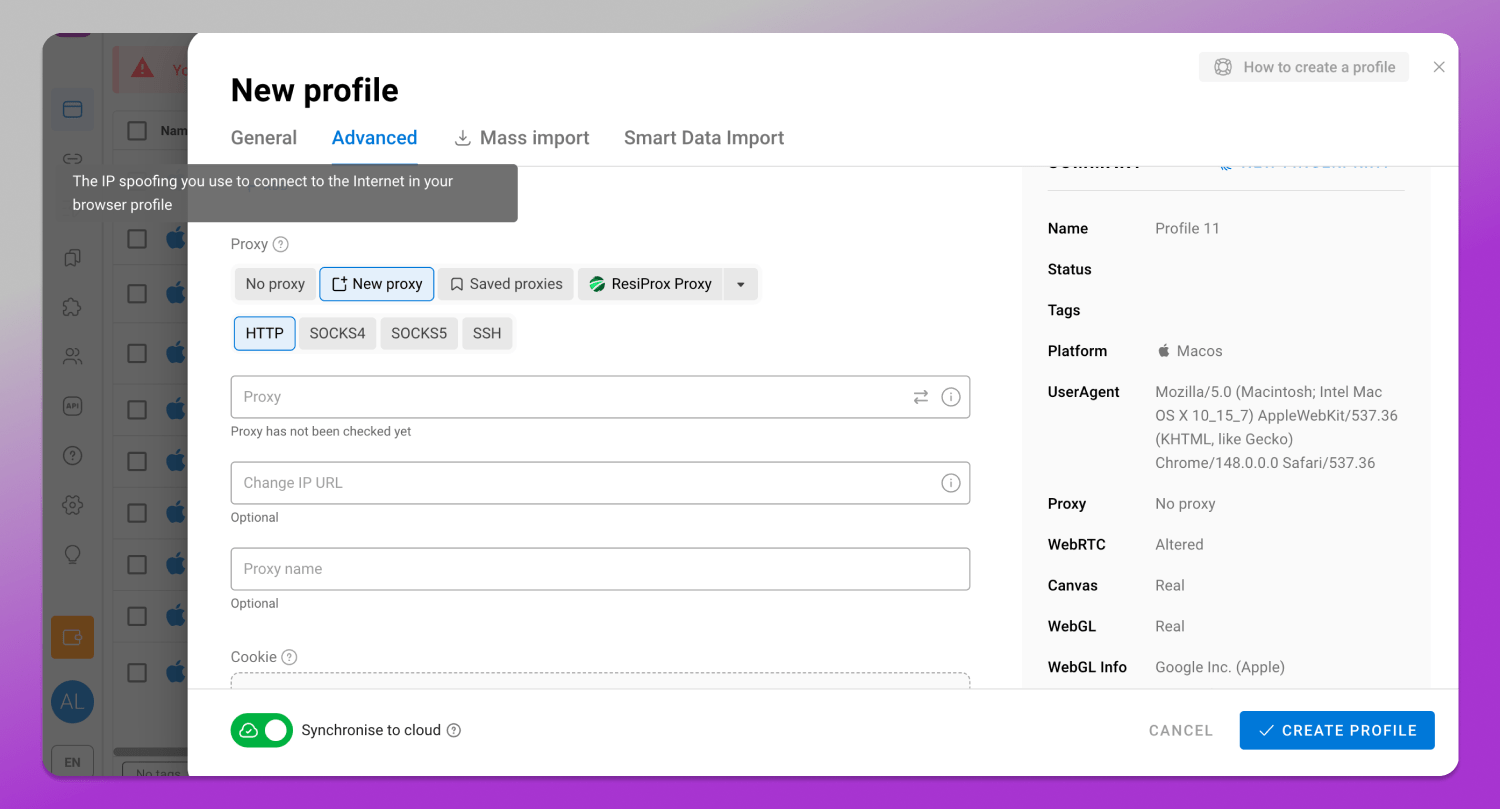1500x809 pixels.
Task: Expand the dropdown arrow beside ResiProx Proxy
Action: 741,284
